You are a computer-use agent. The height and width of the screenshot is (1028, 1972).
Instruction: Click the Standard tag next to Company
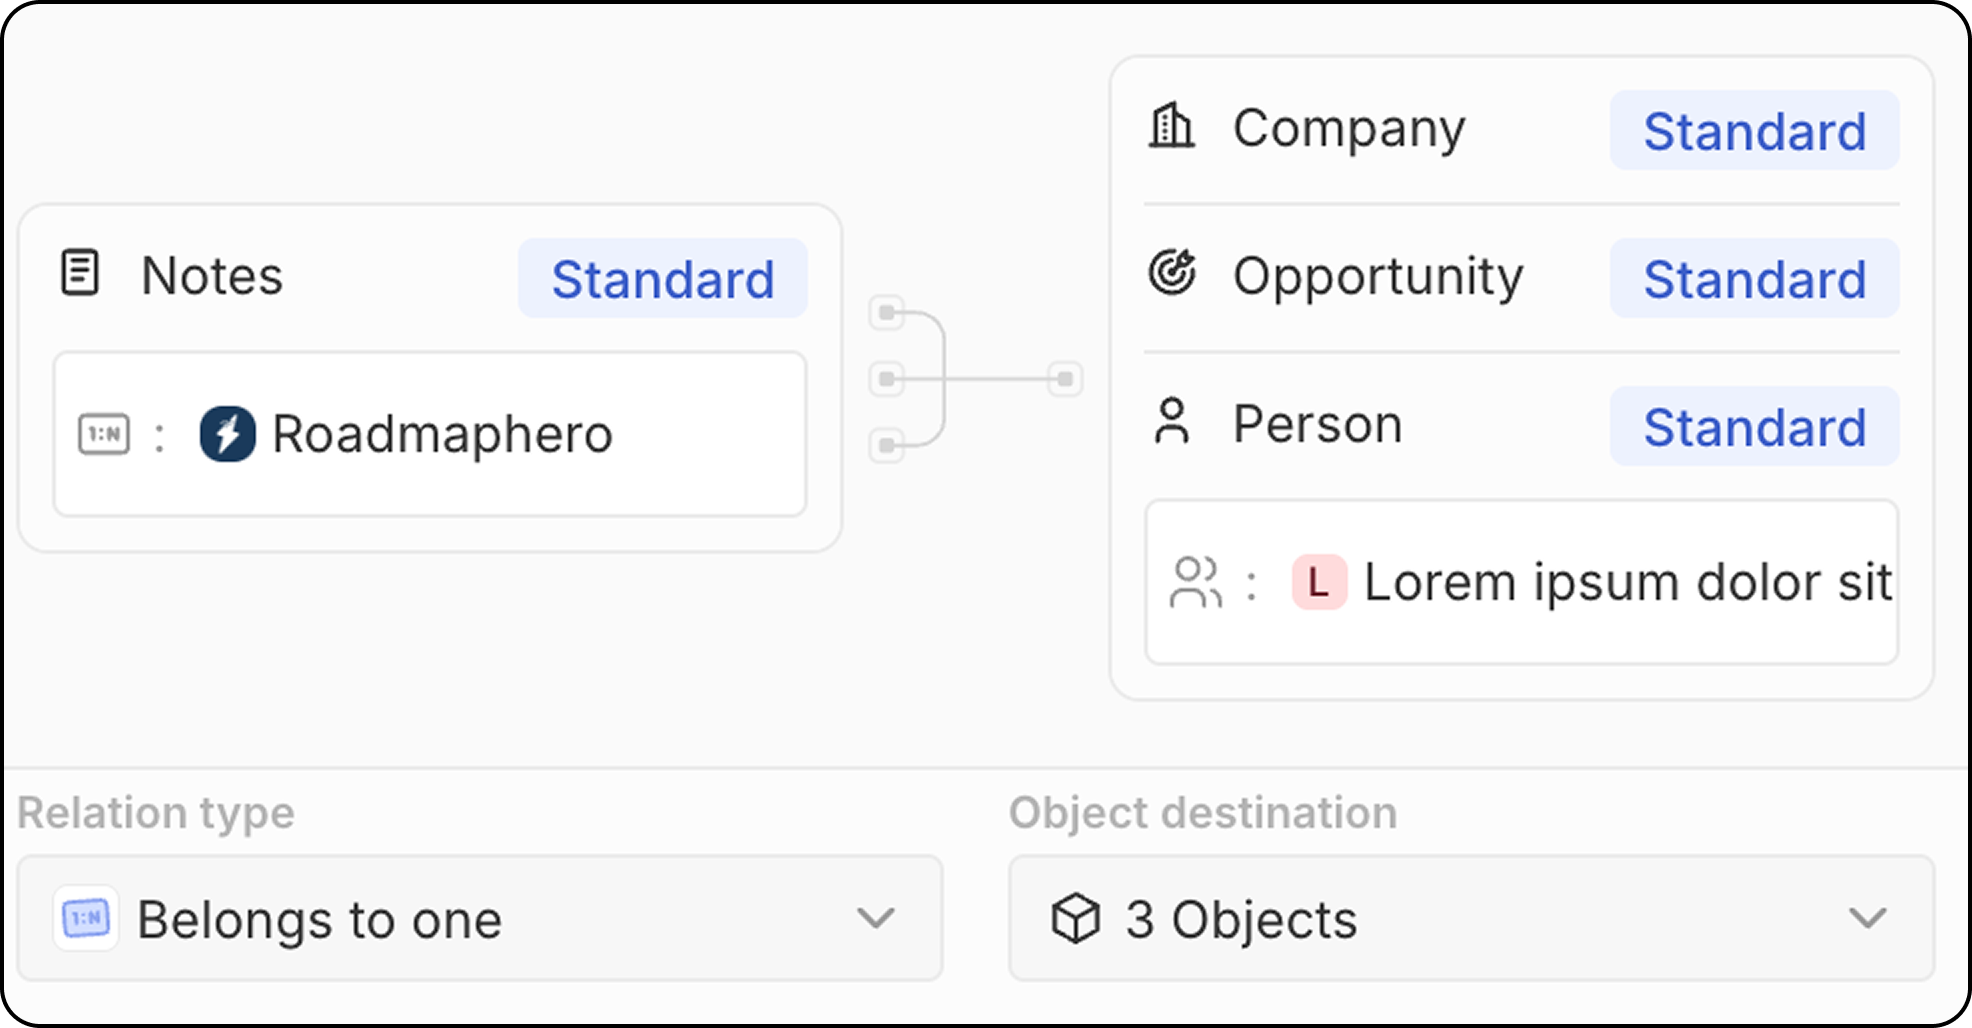click(x=1754, y=131)
